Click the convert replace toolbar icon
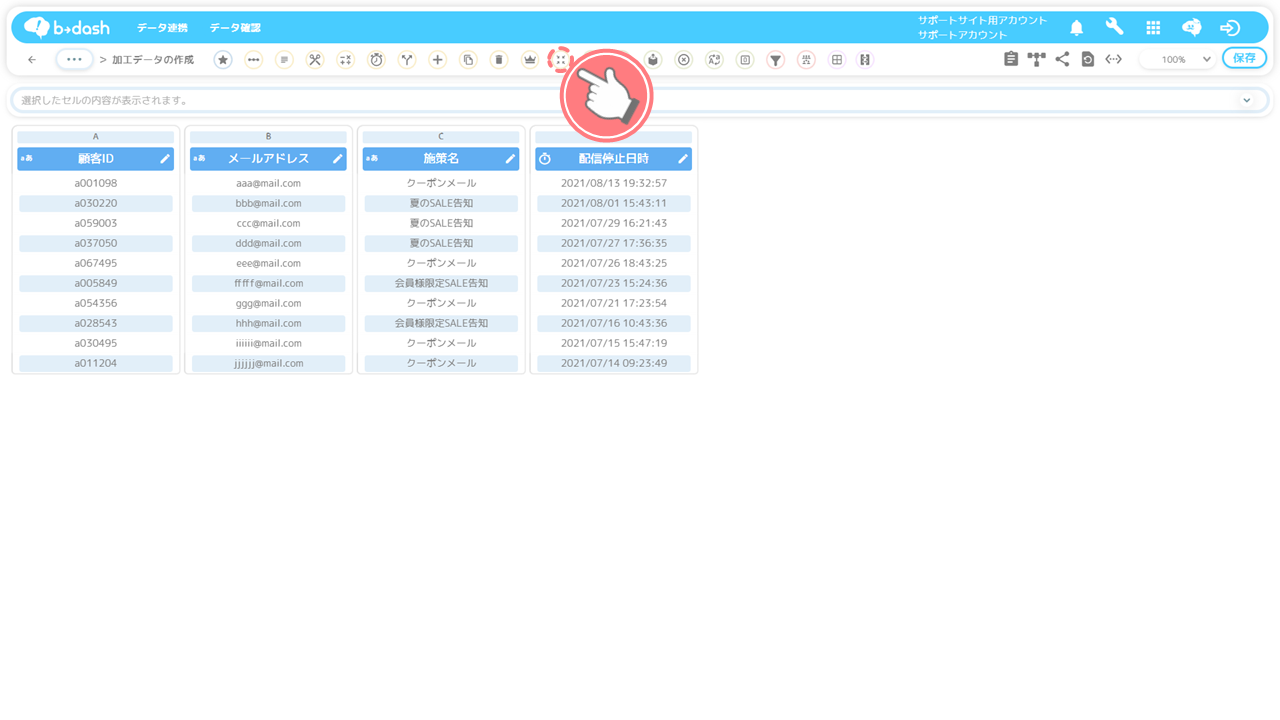This screenshot has width=1280, height=720. tap(714, 60)
